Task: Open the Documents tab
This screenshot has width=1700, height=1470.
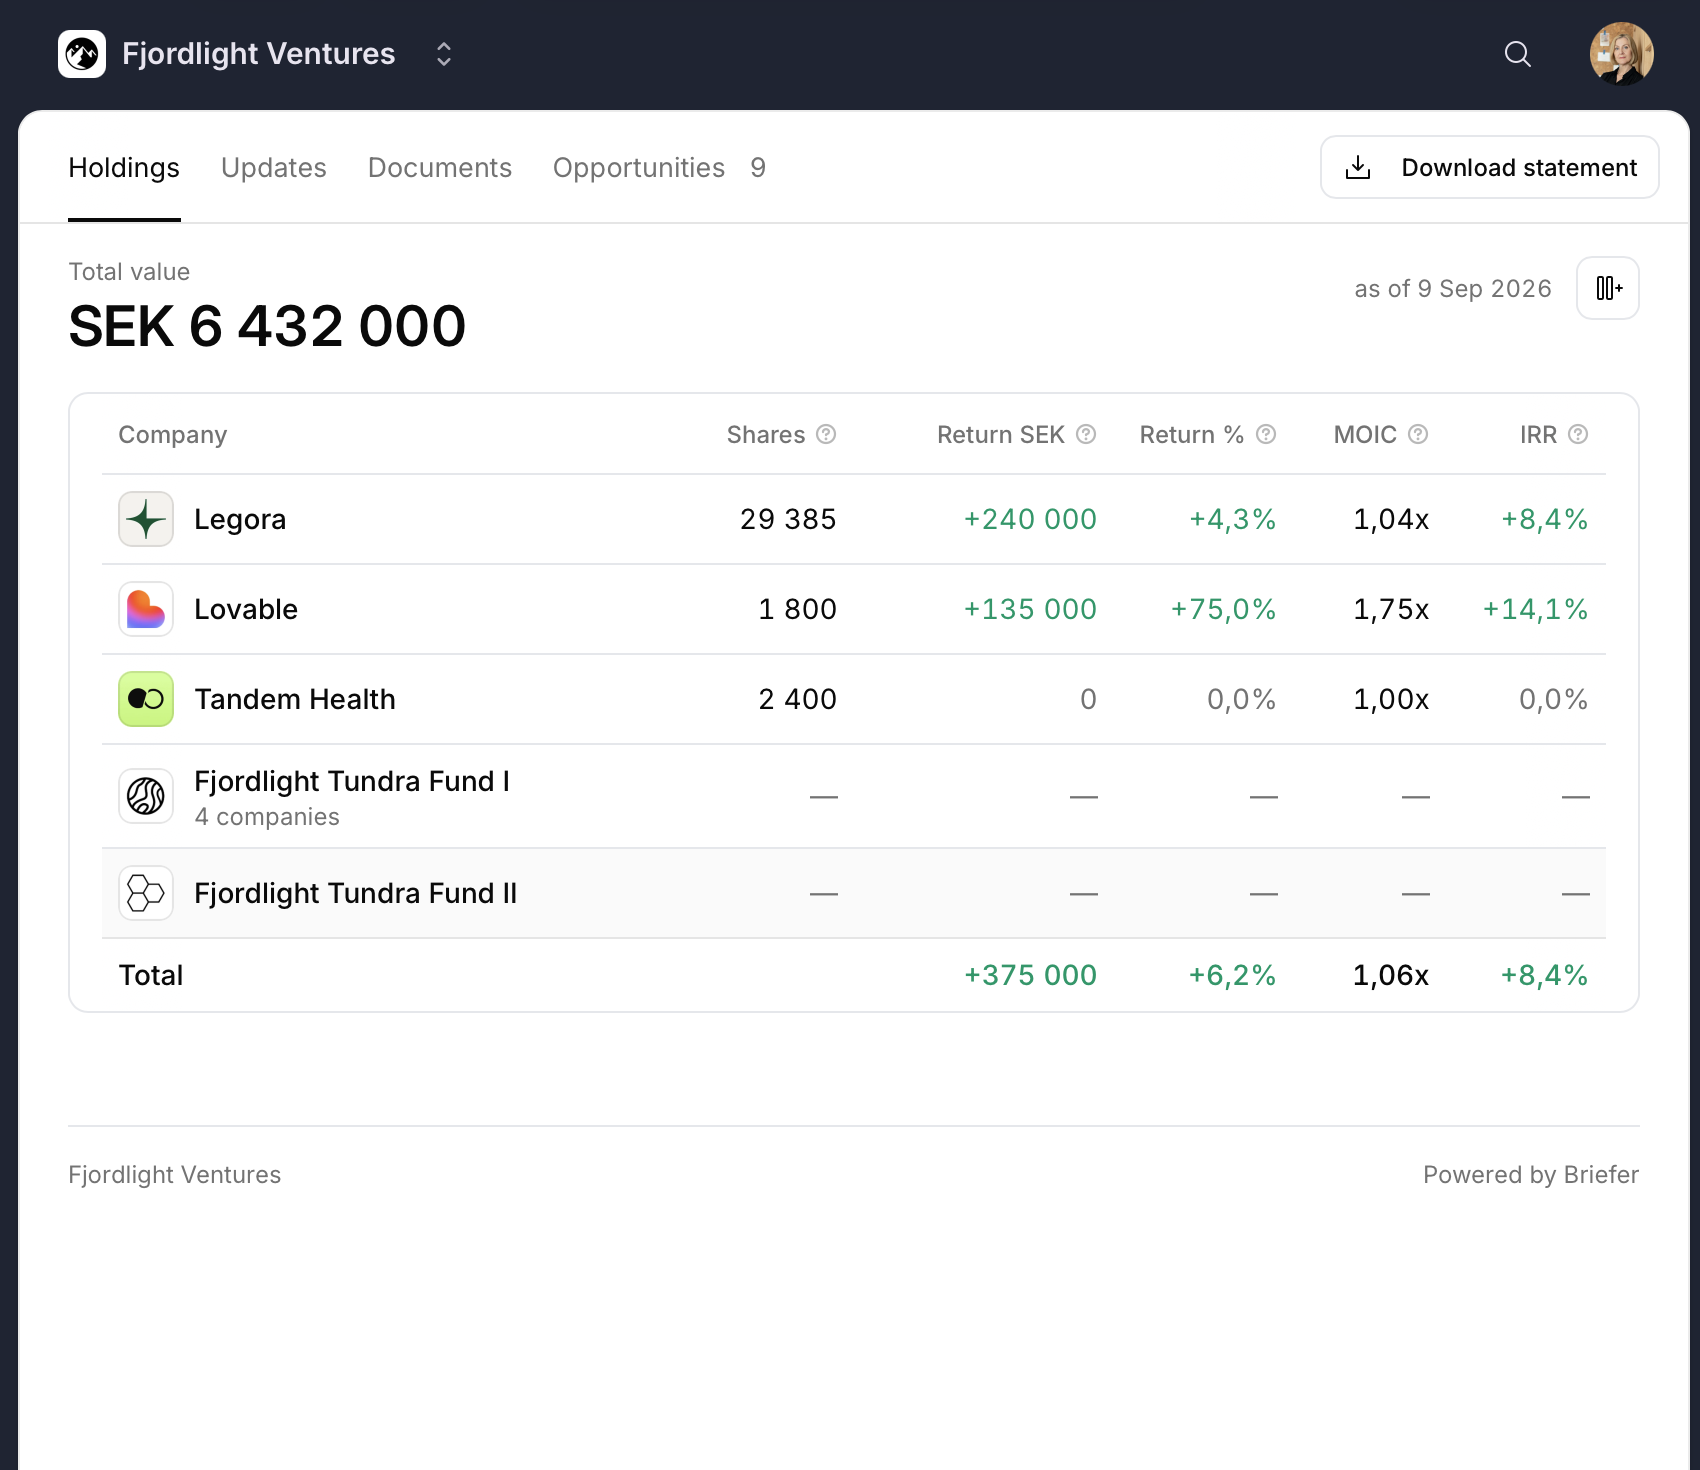Action: click(x=440, y=168)
